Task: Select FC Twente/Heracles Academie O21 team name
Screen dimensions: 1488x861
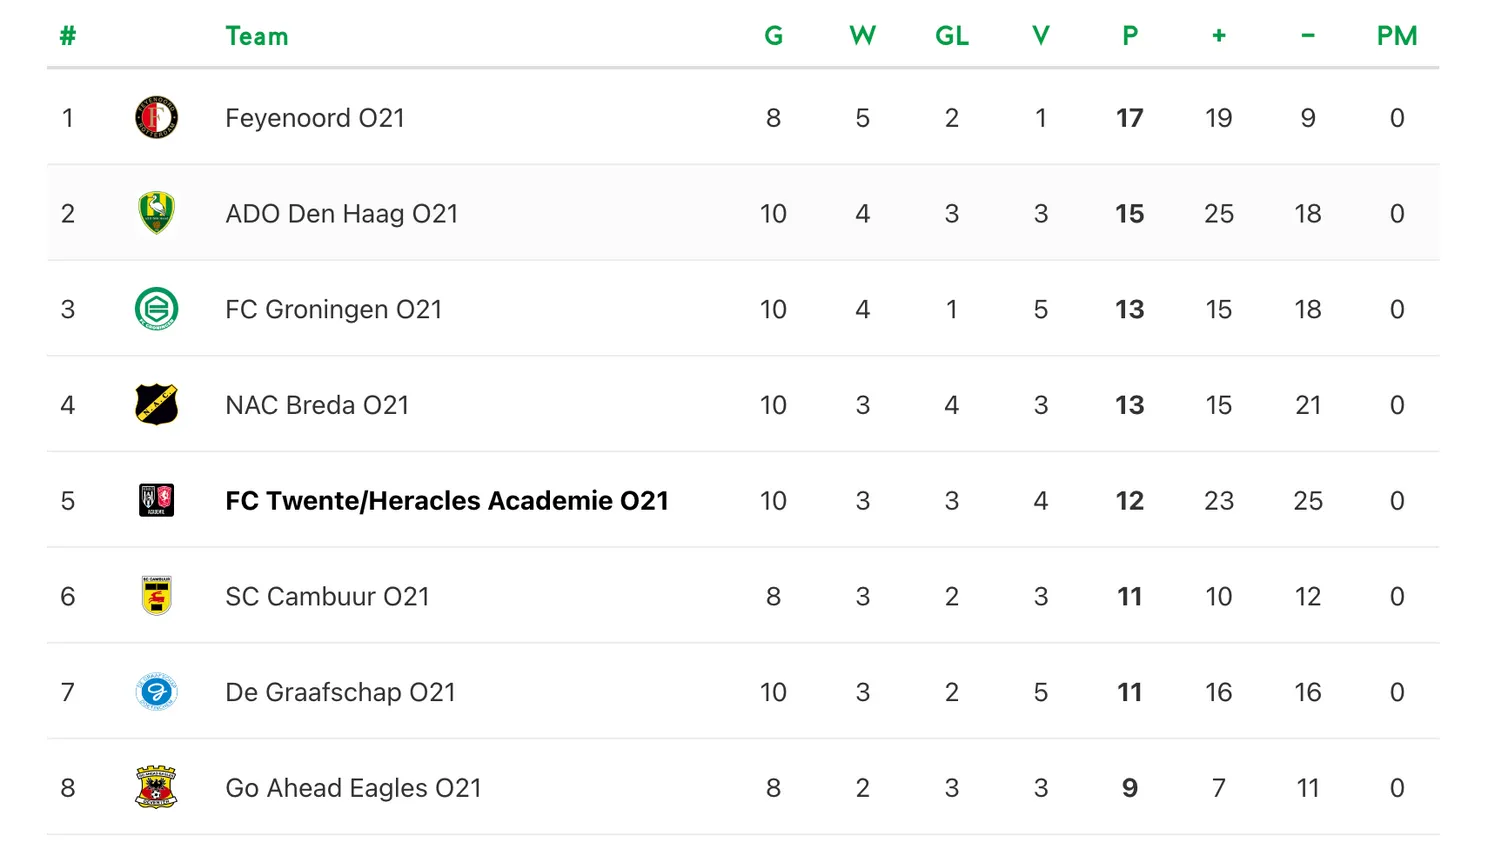Action: tap(446, 501)
